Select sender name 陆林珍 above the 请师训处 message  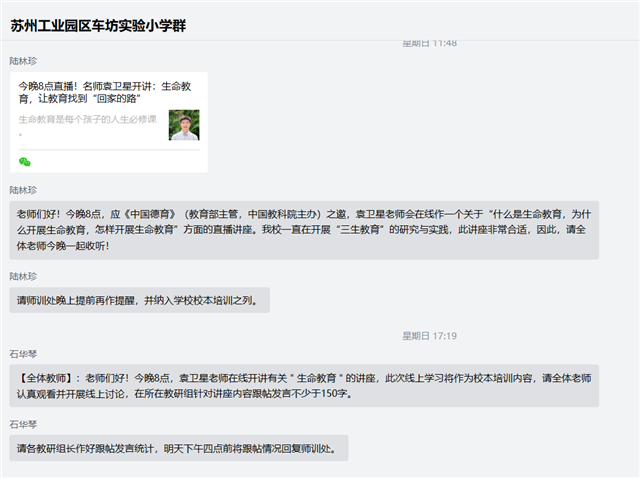23,277
